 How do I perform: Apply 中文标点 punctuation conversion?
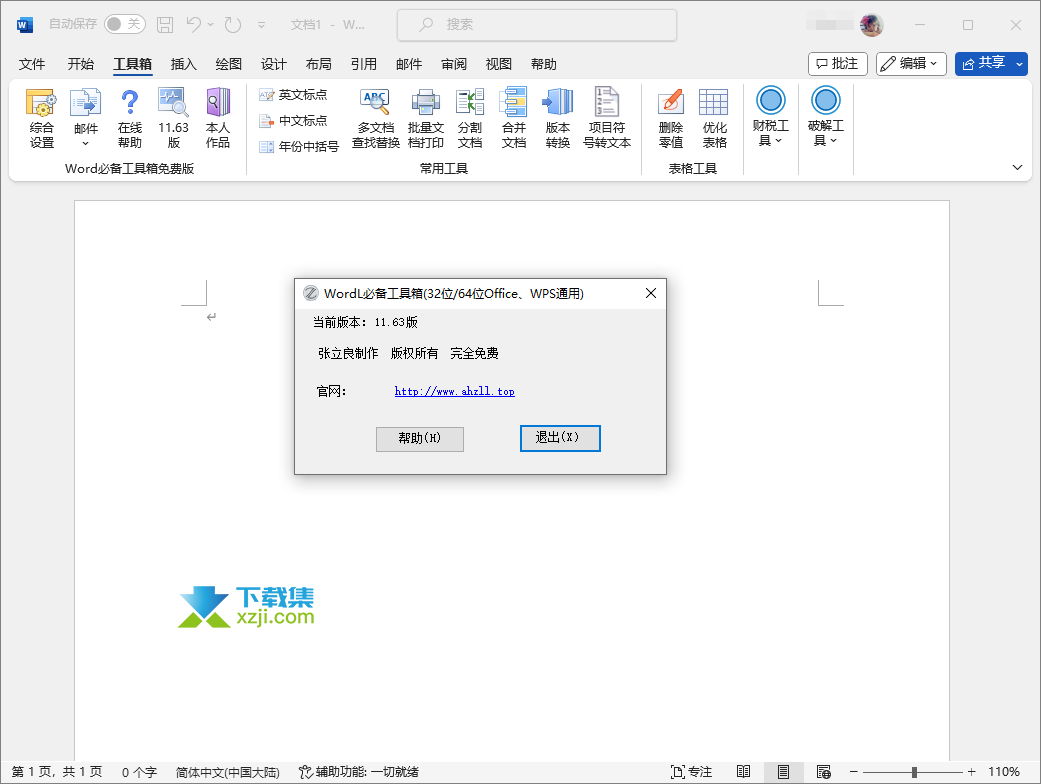coord(293,121)
